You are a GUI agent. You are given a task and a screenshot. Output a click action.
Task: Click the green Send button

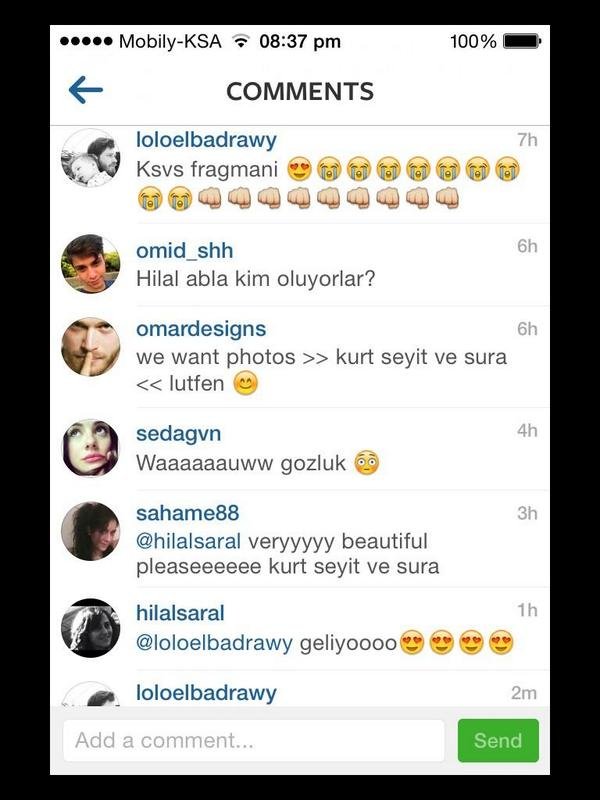point(498,740)
